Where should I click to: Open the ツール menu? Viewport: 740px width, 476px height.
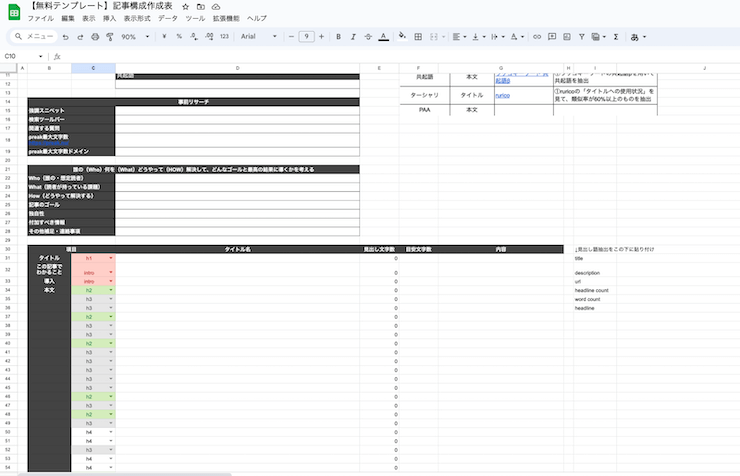click(x=195, y=18)
